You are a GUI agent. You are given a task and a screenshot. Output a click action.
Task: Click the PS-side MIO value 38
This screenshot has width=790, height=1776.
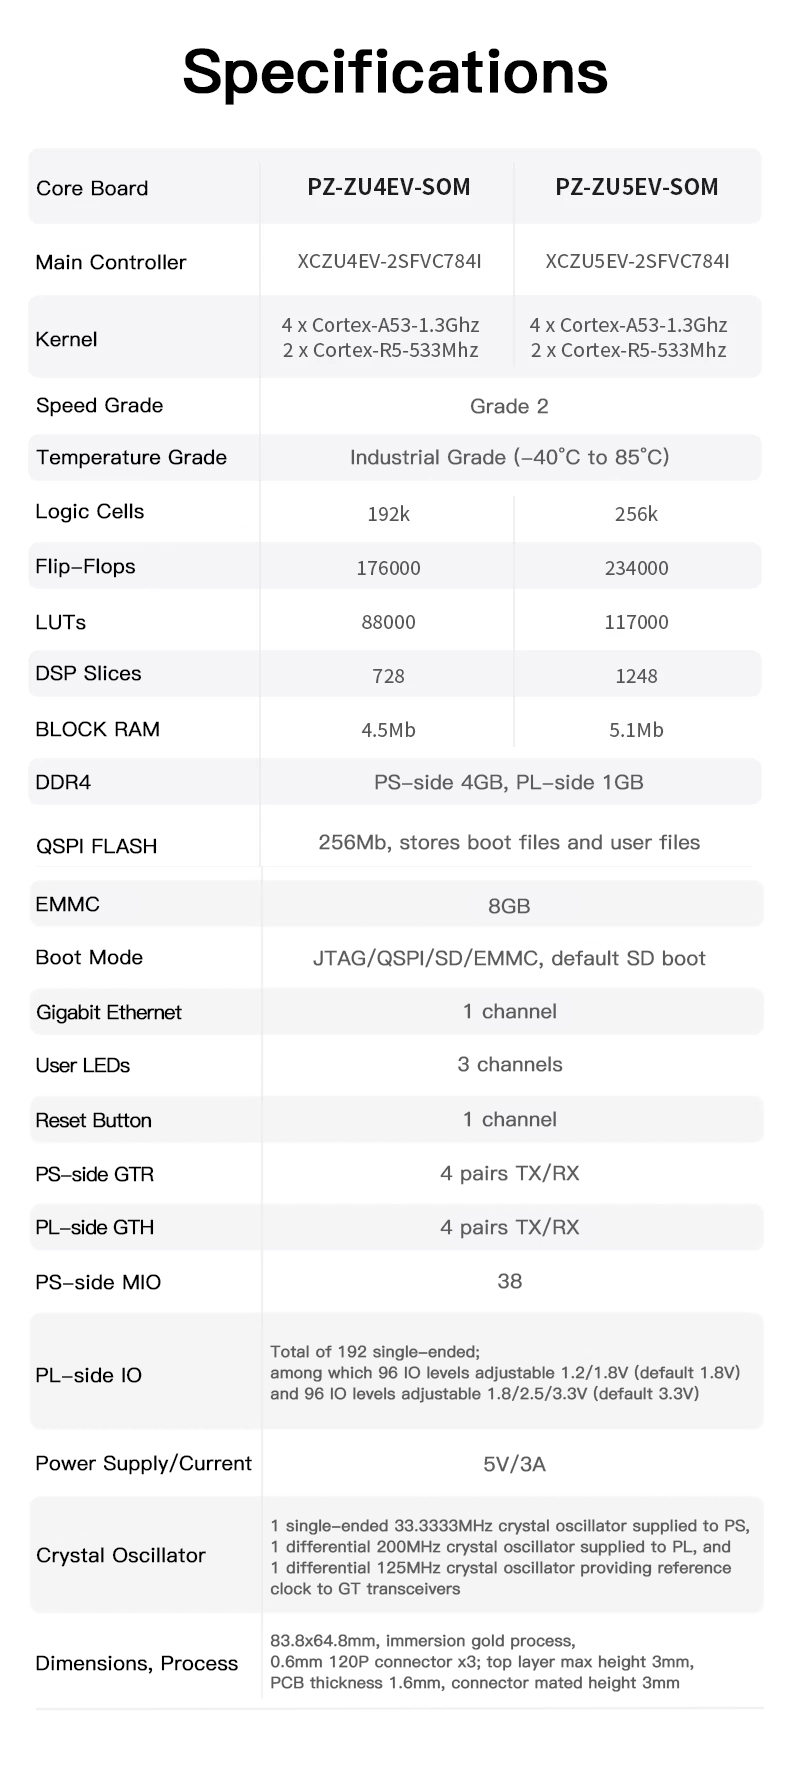pyautogui.click(x=509, y=1281)
